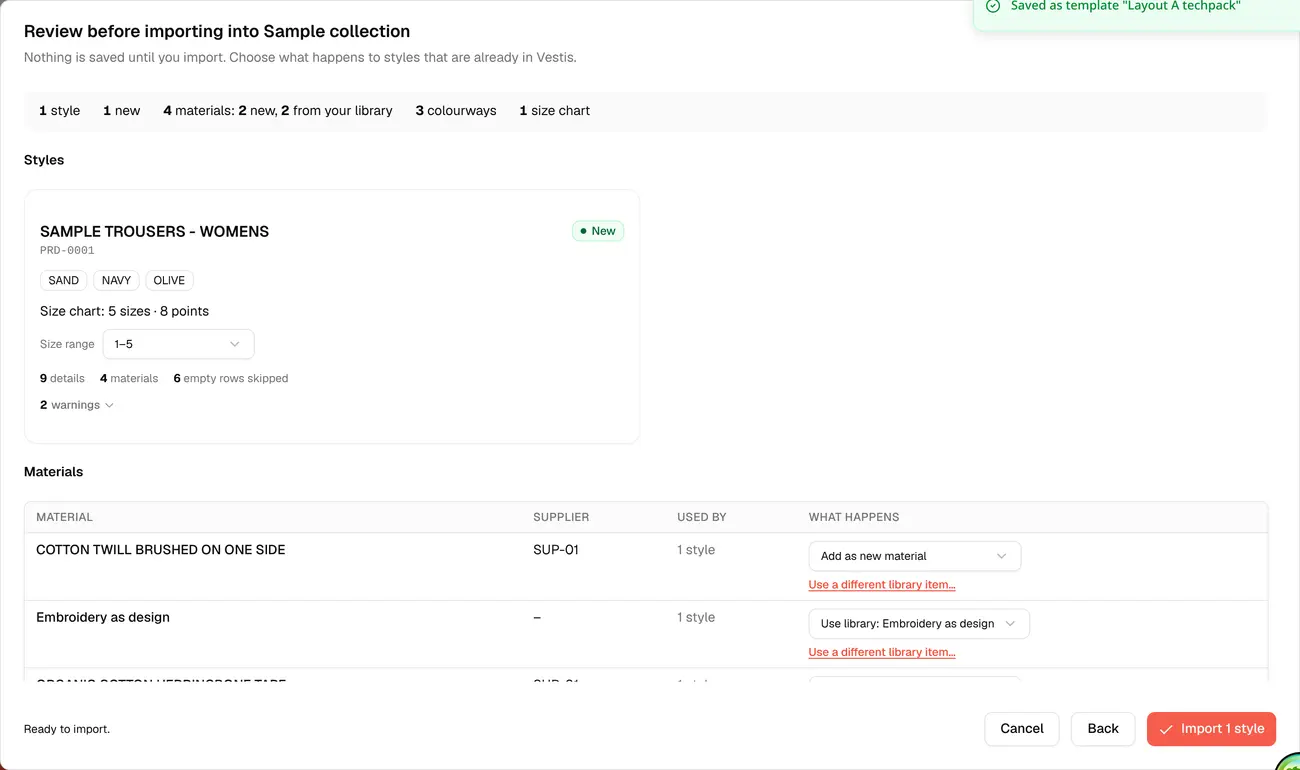This screenshot has width=1300, height=770.
Task: Click the WHAT HAPPENS column header
Action: click(854, 517)
